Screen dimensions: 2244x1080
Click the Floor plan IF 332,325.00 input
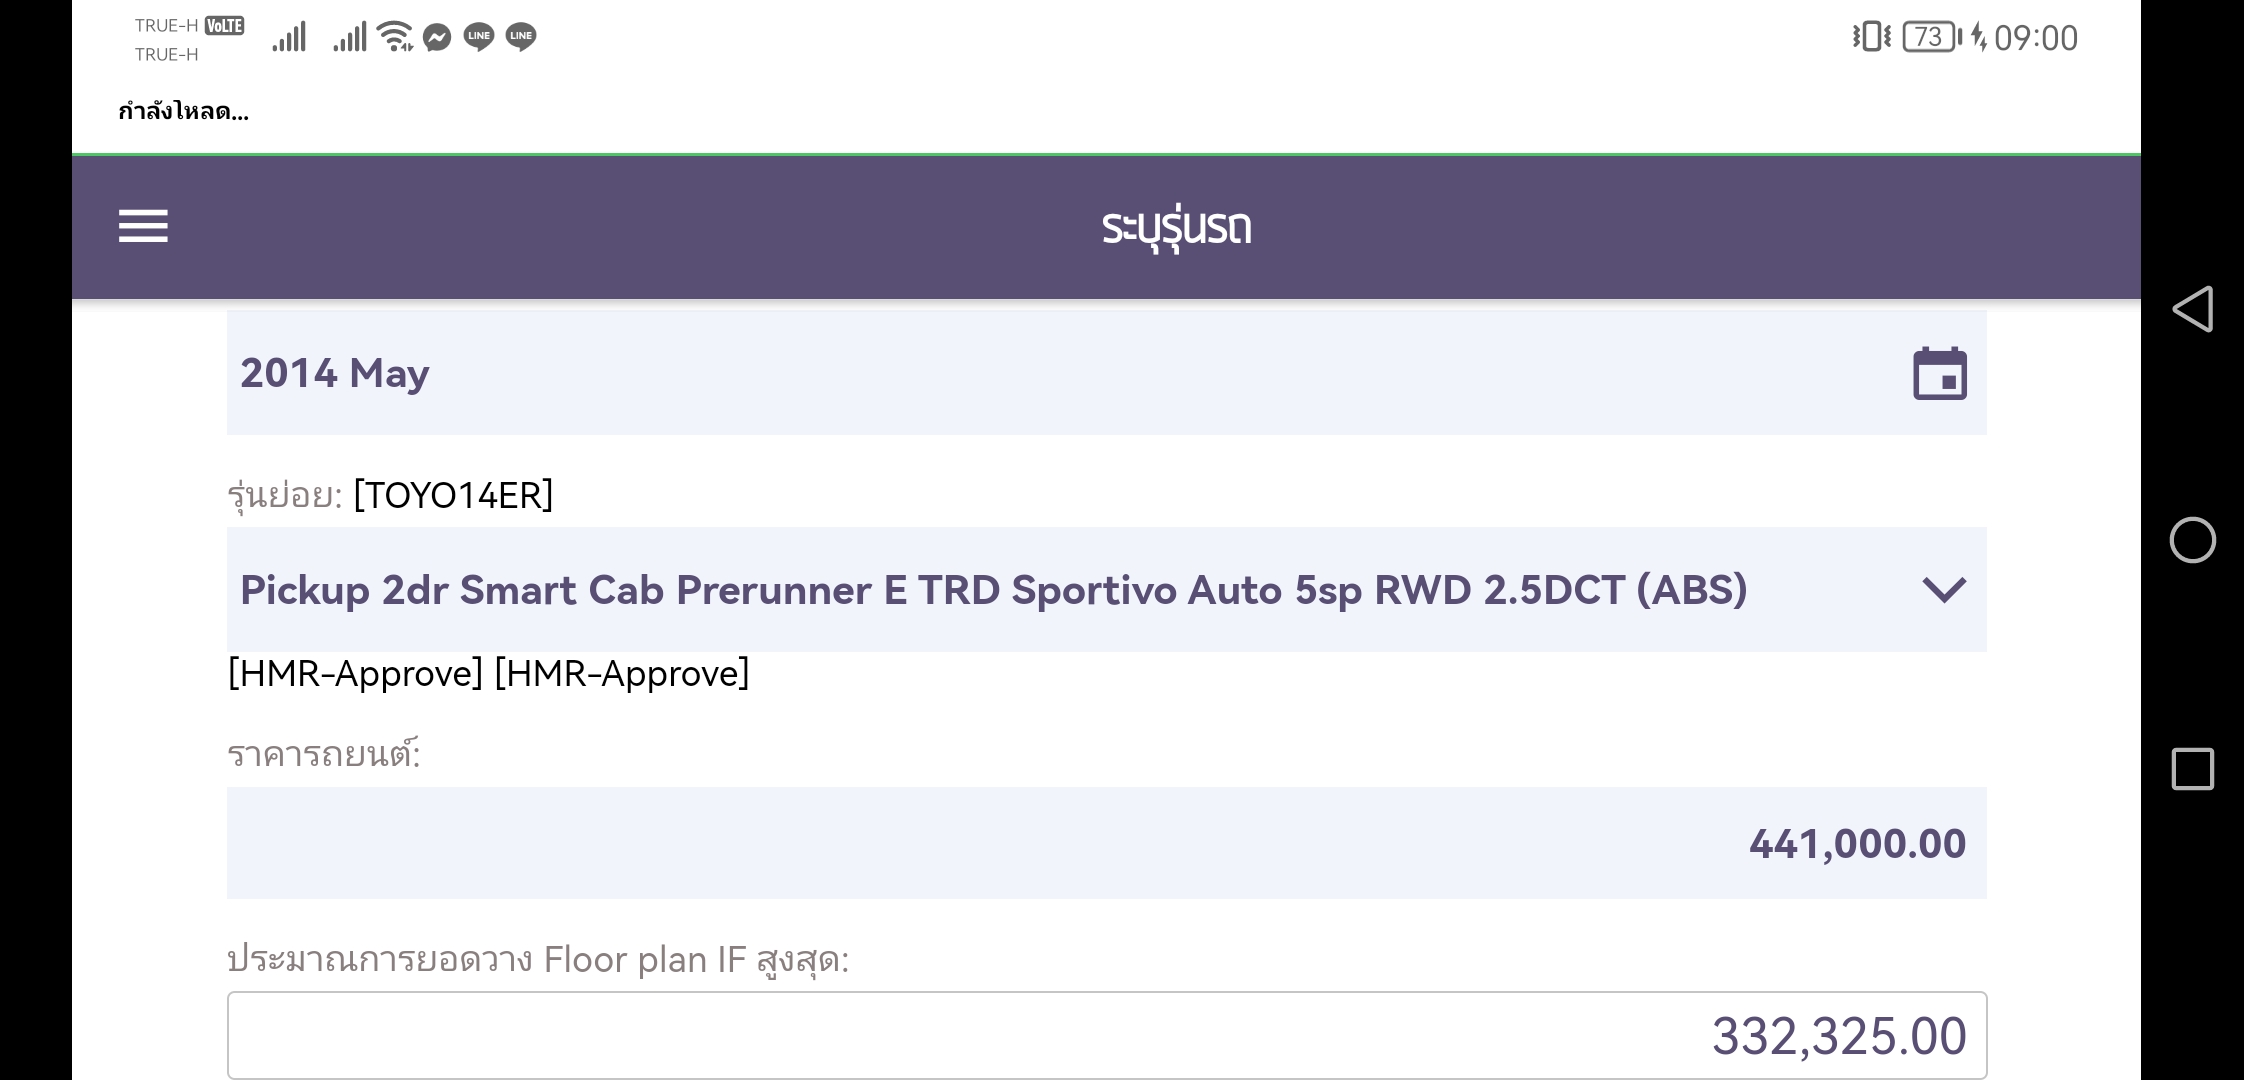tap(1106, 1035)
